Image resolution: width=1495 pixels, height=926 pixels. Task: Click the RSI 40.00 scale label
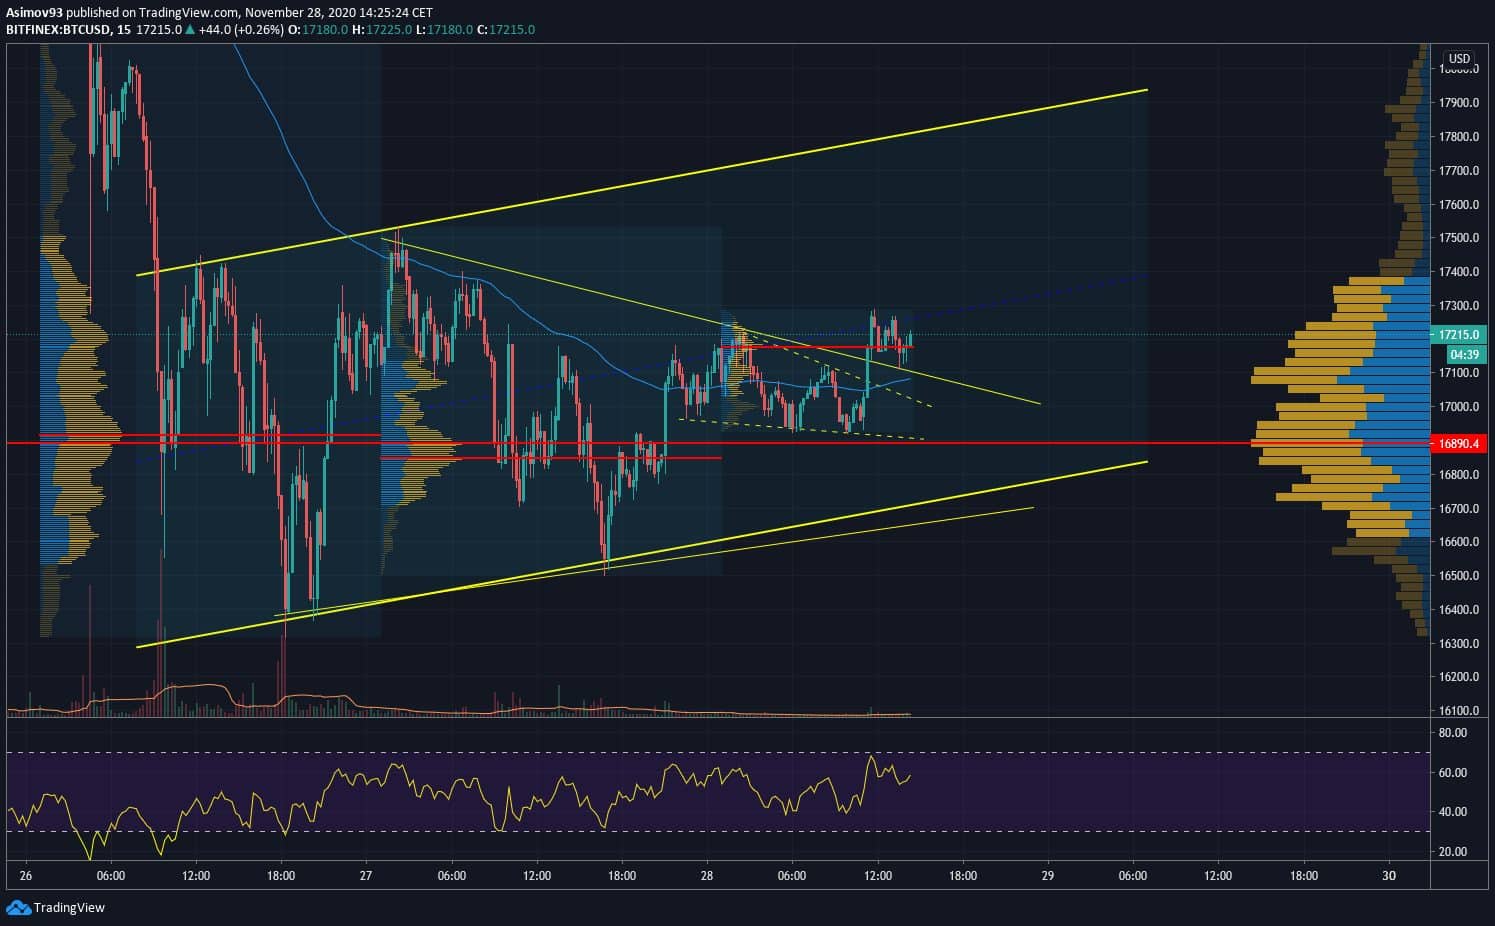1453,812
